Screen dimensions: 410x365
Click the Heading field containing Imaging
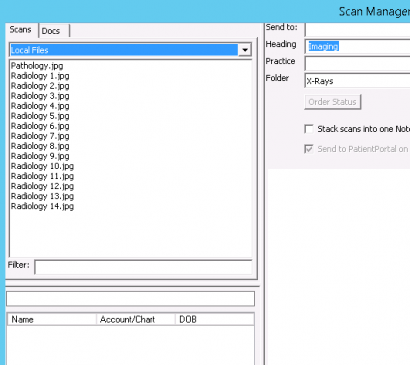358,46
